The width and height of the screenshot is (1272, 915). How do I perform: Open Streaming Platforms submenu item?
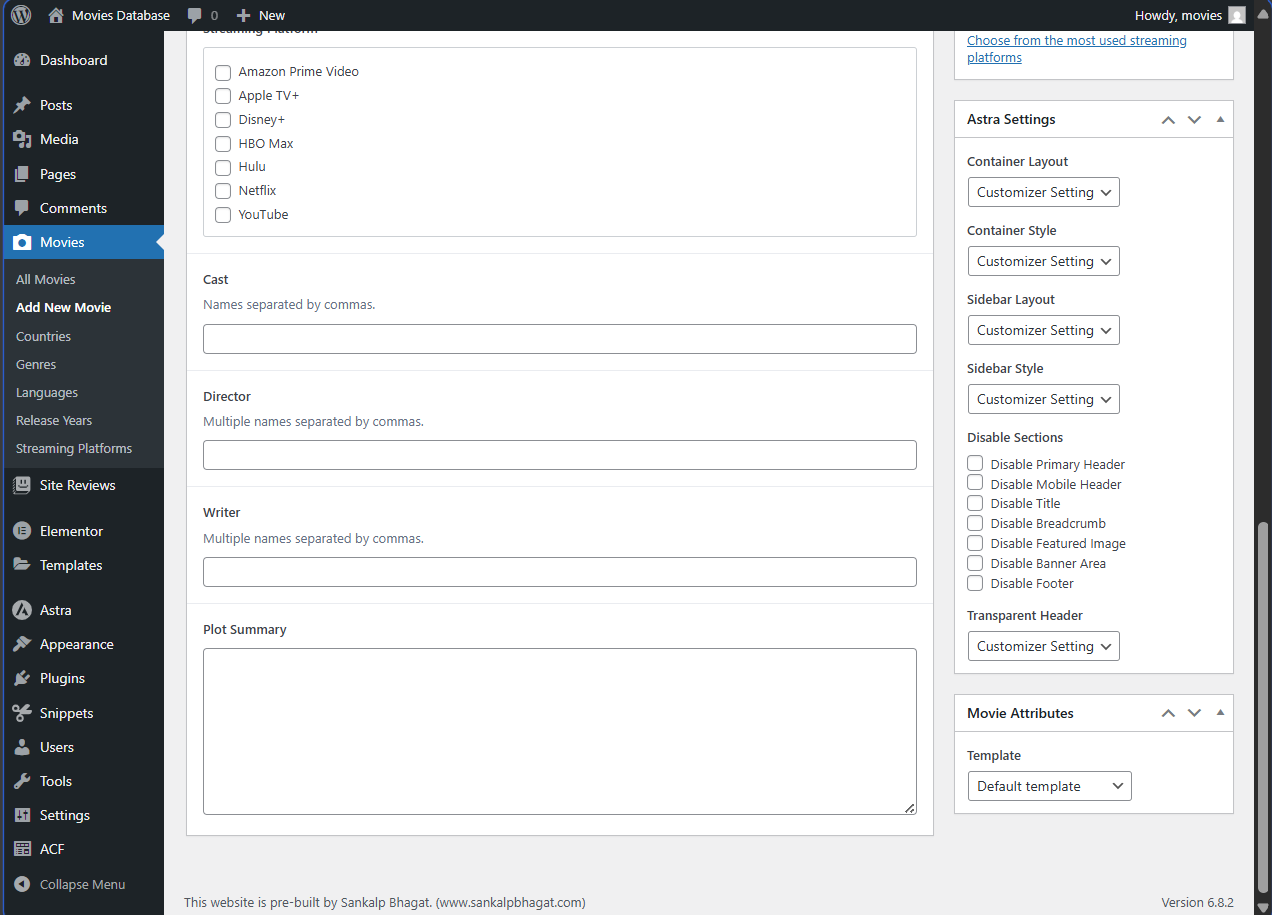[74, 448]
